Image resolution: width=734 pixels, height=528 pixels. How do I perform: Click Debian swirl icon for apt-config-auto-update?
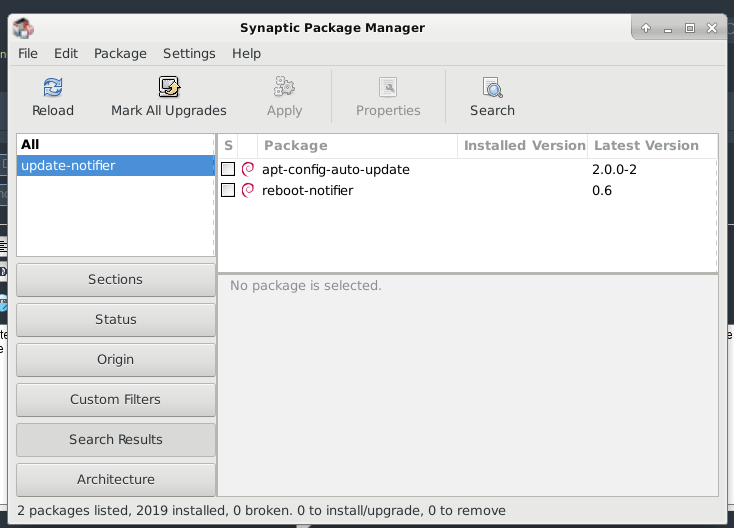[x=248, y=169]
